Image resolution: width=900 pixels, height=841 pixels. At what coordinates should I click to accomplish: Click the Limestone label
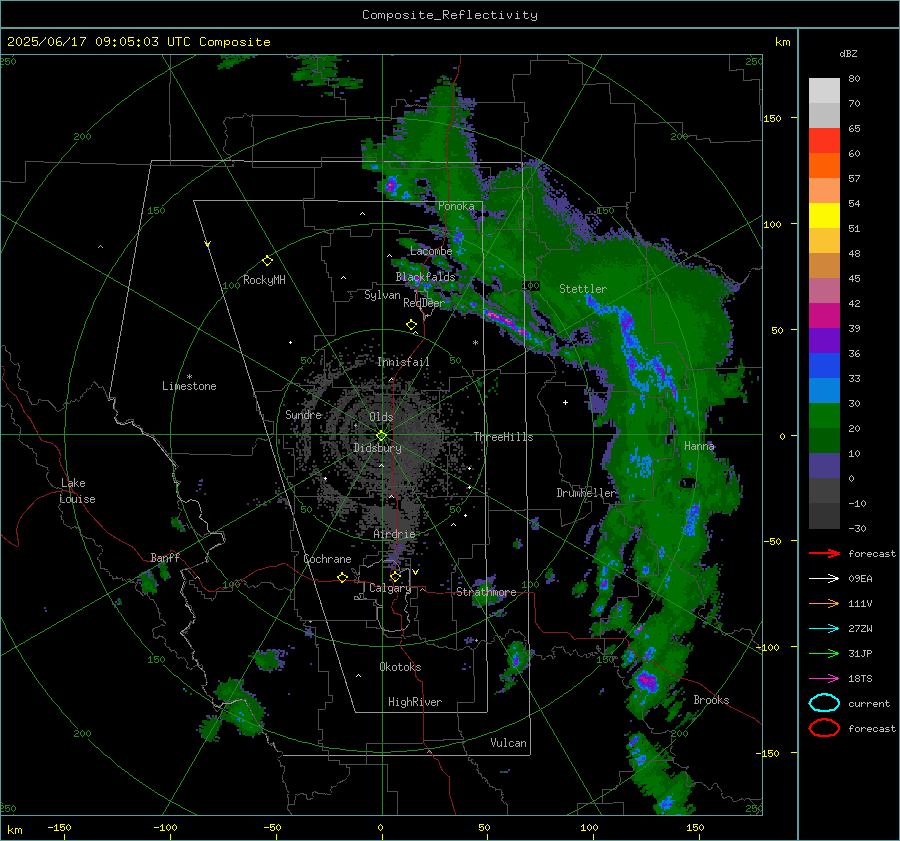pos(189,386)
